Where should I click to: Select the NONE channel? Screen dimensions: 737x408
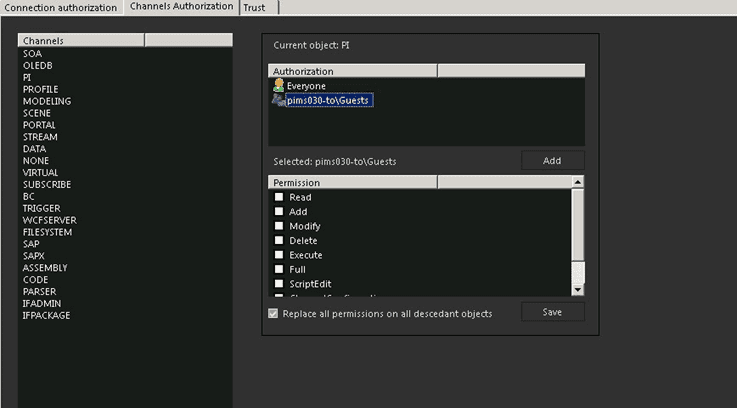point(36,161)
